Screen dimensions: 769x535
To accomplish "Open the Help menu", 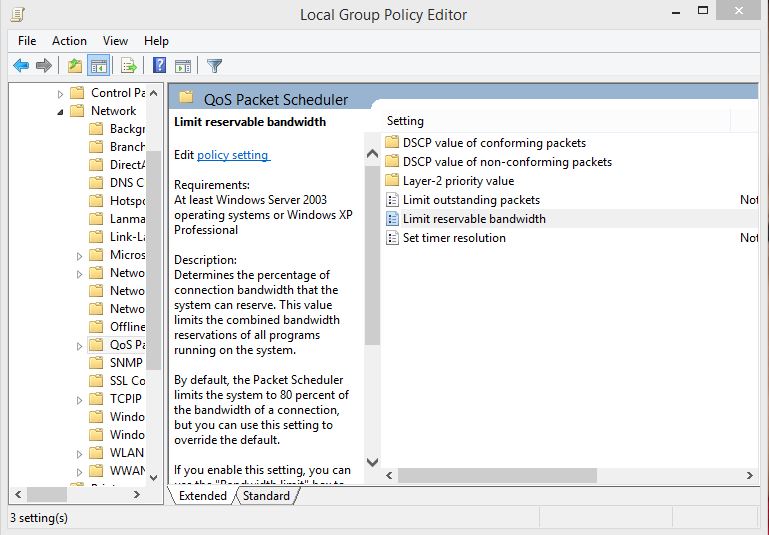I will [156, 41].
